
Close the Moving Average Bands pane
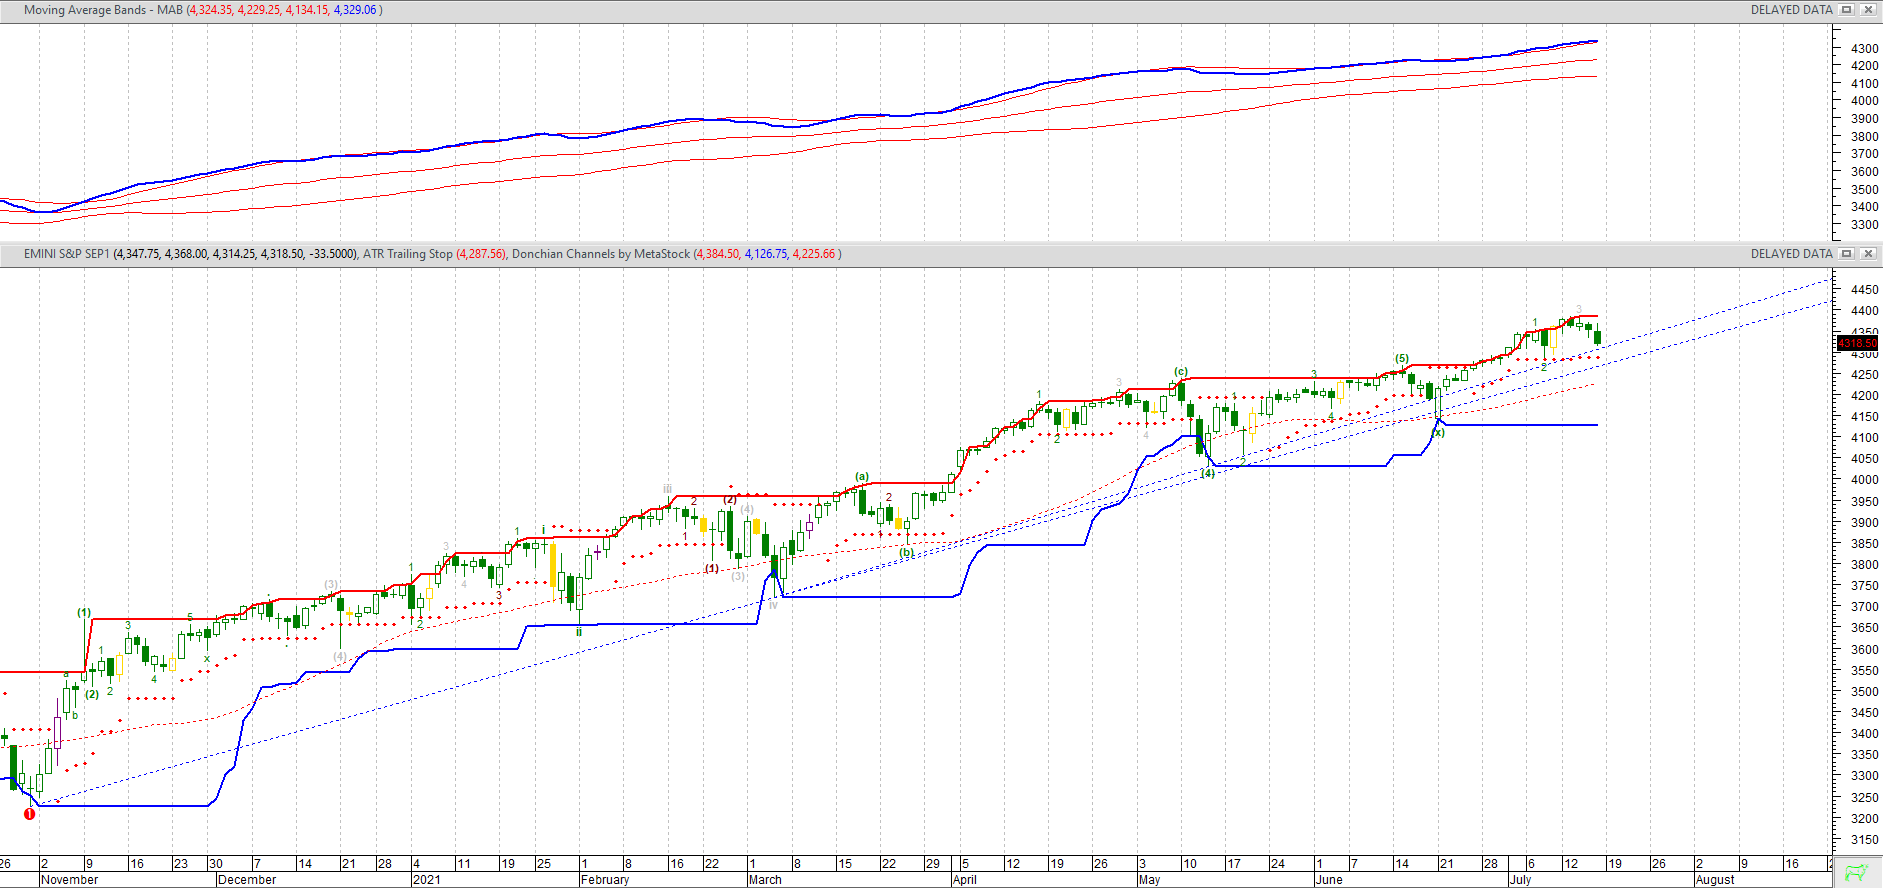1868,10
